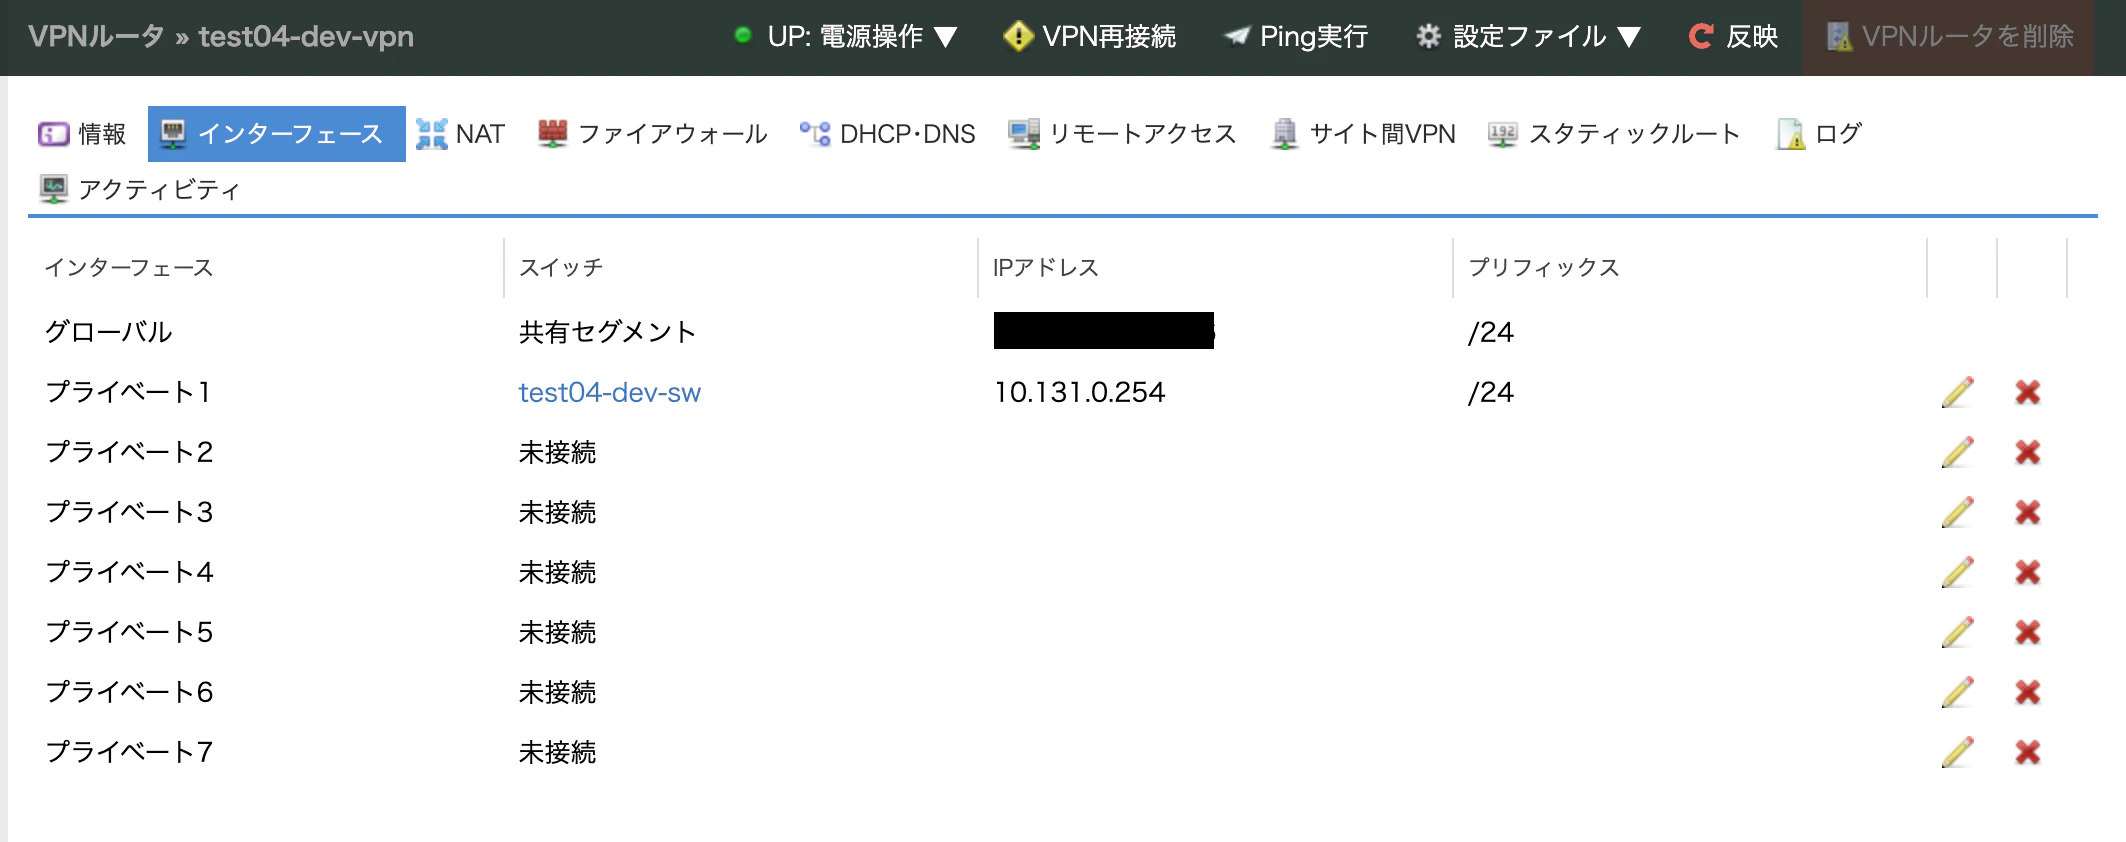Click the 共有セグメント switch cell
The height and width of the screenshot is (842, 2126).
pos(607,332)
